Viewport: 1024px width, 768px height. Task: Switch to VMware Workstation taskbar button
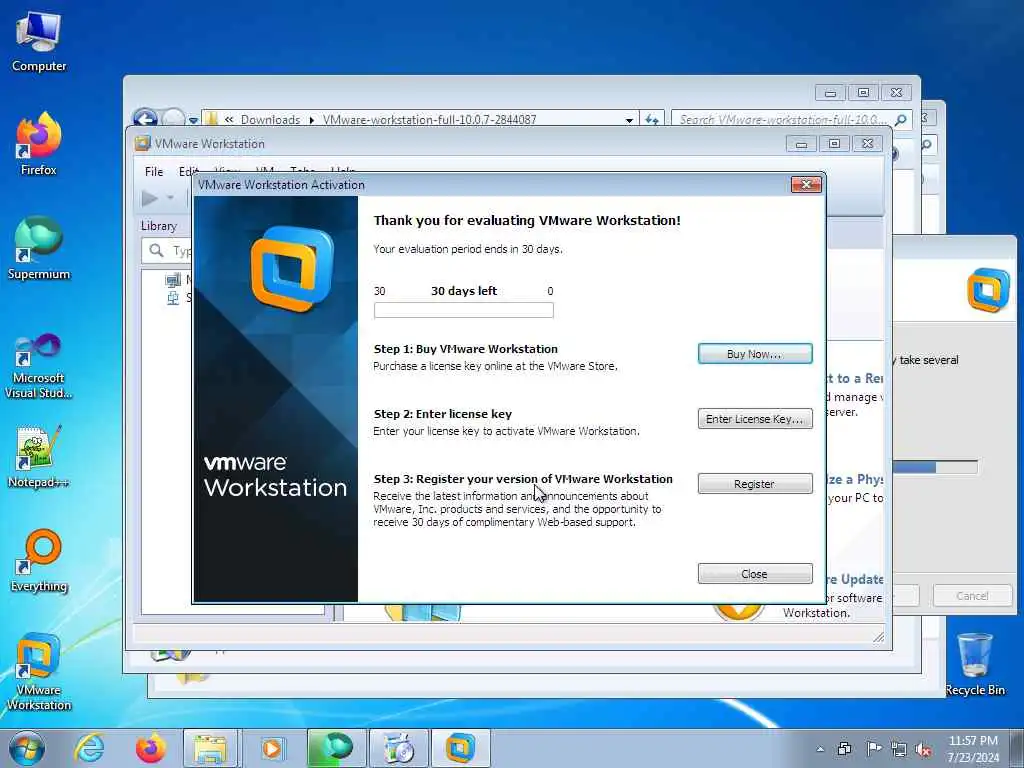point(460,748)
